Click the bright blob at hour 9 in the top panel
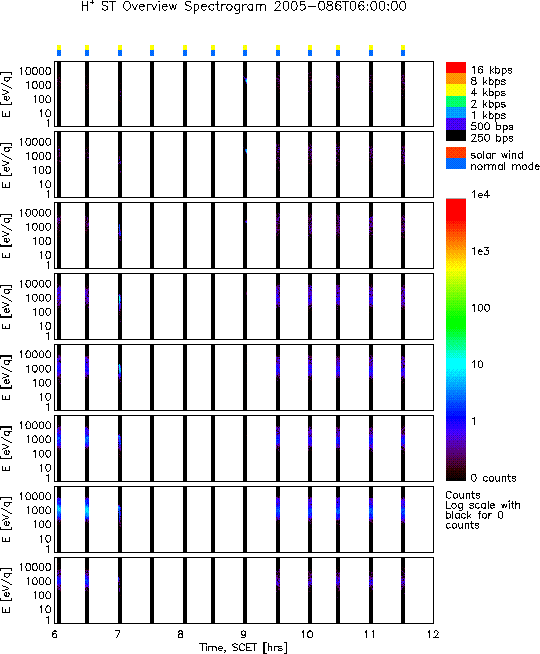Screen dimensions: 540x654 246,80
